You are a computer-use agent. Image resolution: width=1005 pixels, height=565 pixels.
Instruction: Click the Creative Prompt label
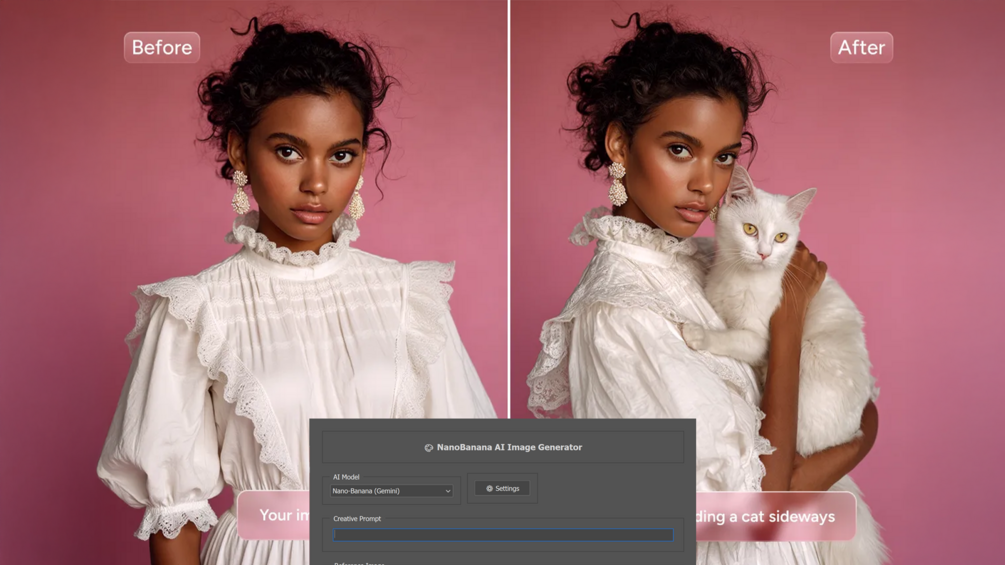click(x=357, y=518)
